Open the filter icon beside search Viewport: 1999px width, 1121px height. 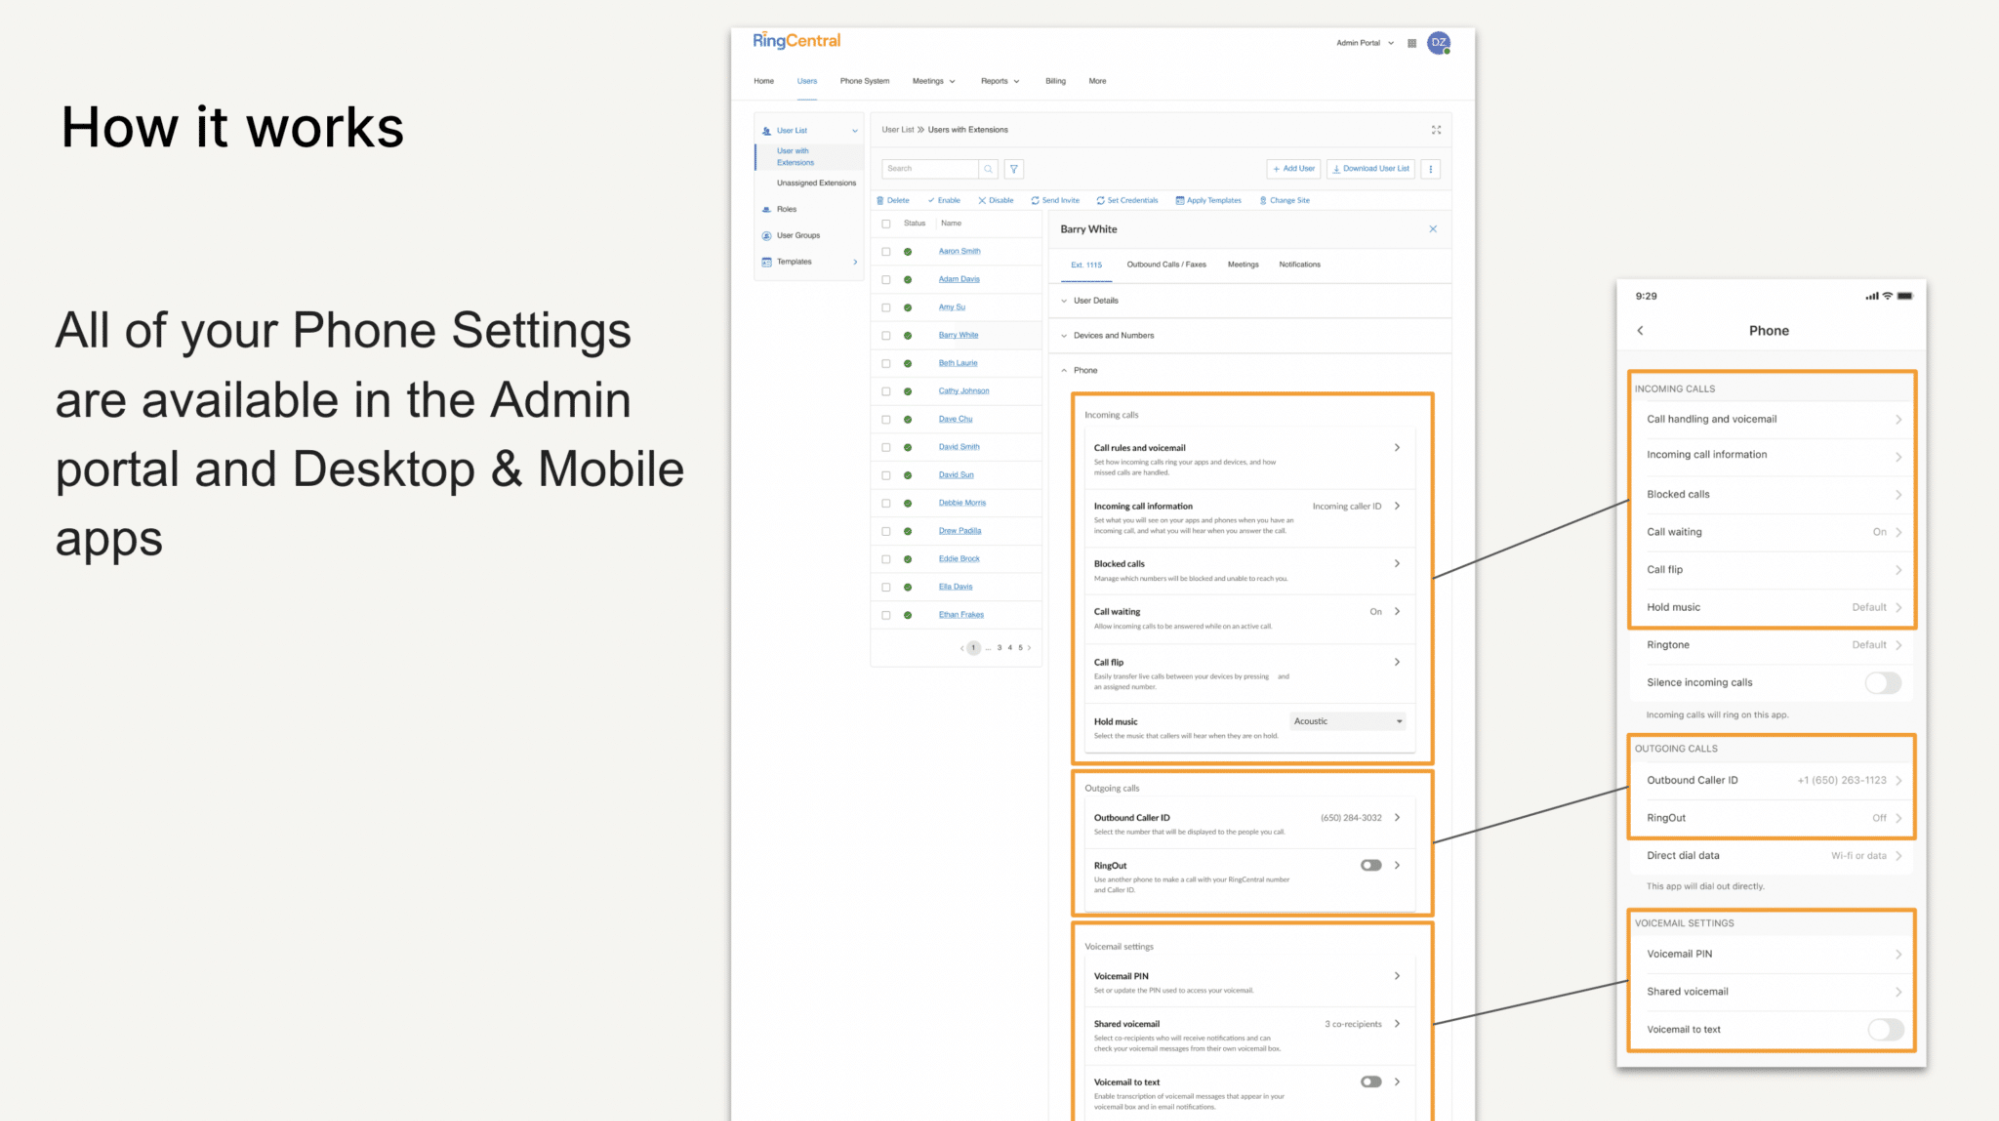1013,168
